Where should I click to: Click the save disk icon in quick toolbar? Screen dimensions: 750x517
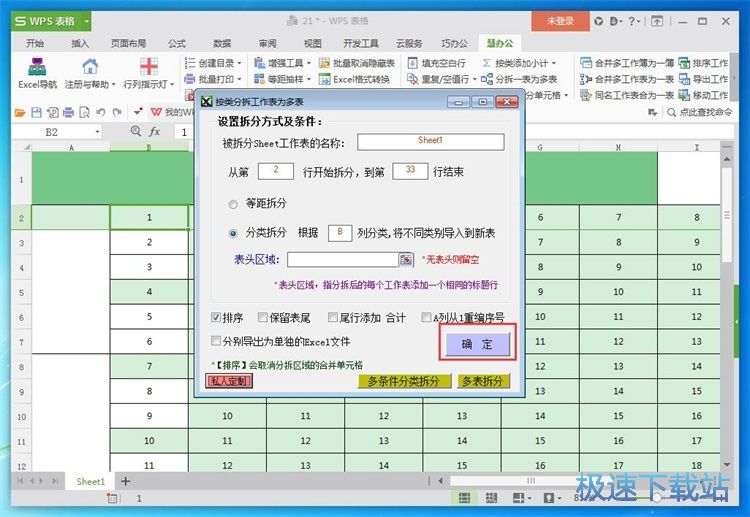click(36, 112)
